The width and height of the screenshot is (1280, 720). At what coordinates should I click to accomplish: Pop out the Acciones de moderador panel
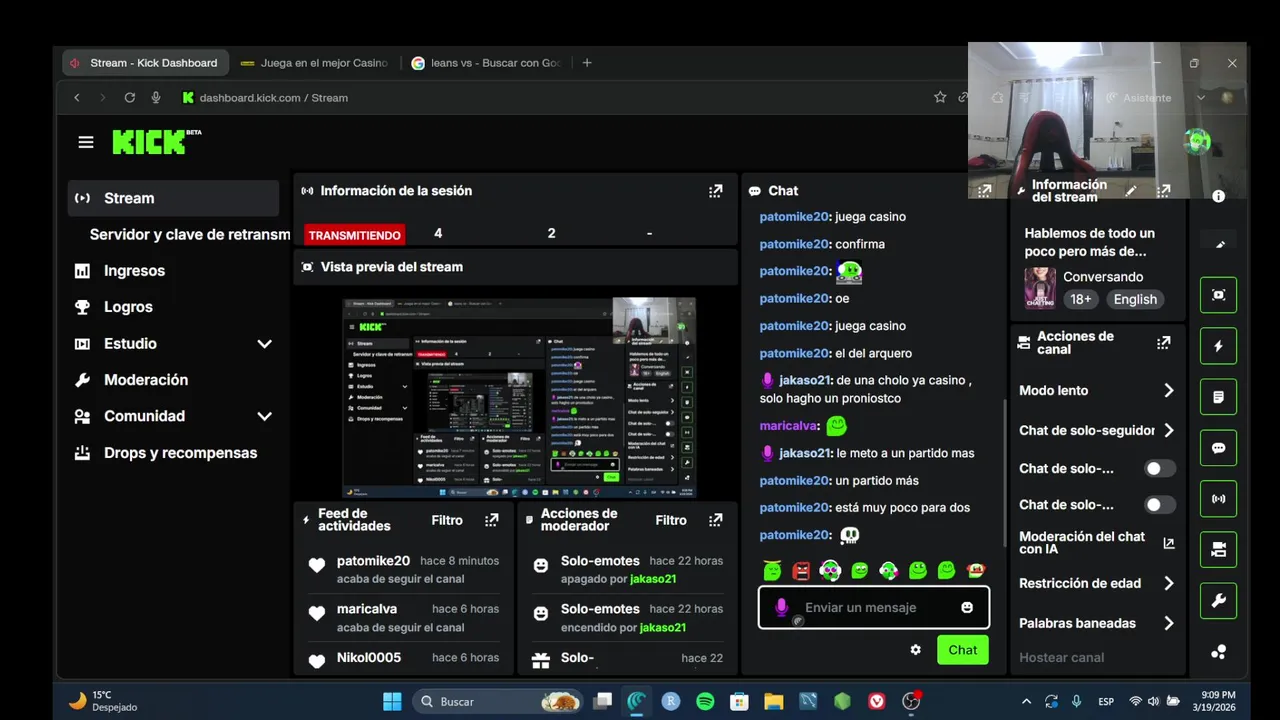coord(715,520)
